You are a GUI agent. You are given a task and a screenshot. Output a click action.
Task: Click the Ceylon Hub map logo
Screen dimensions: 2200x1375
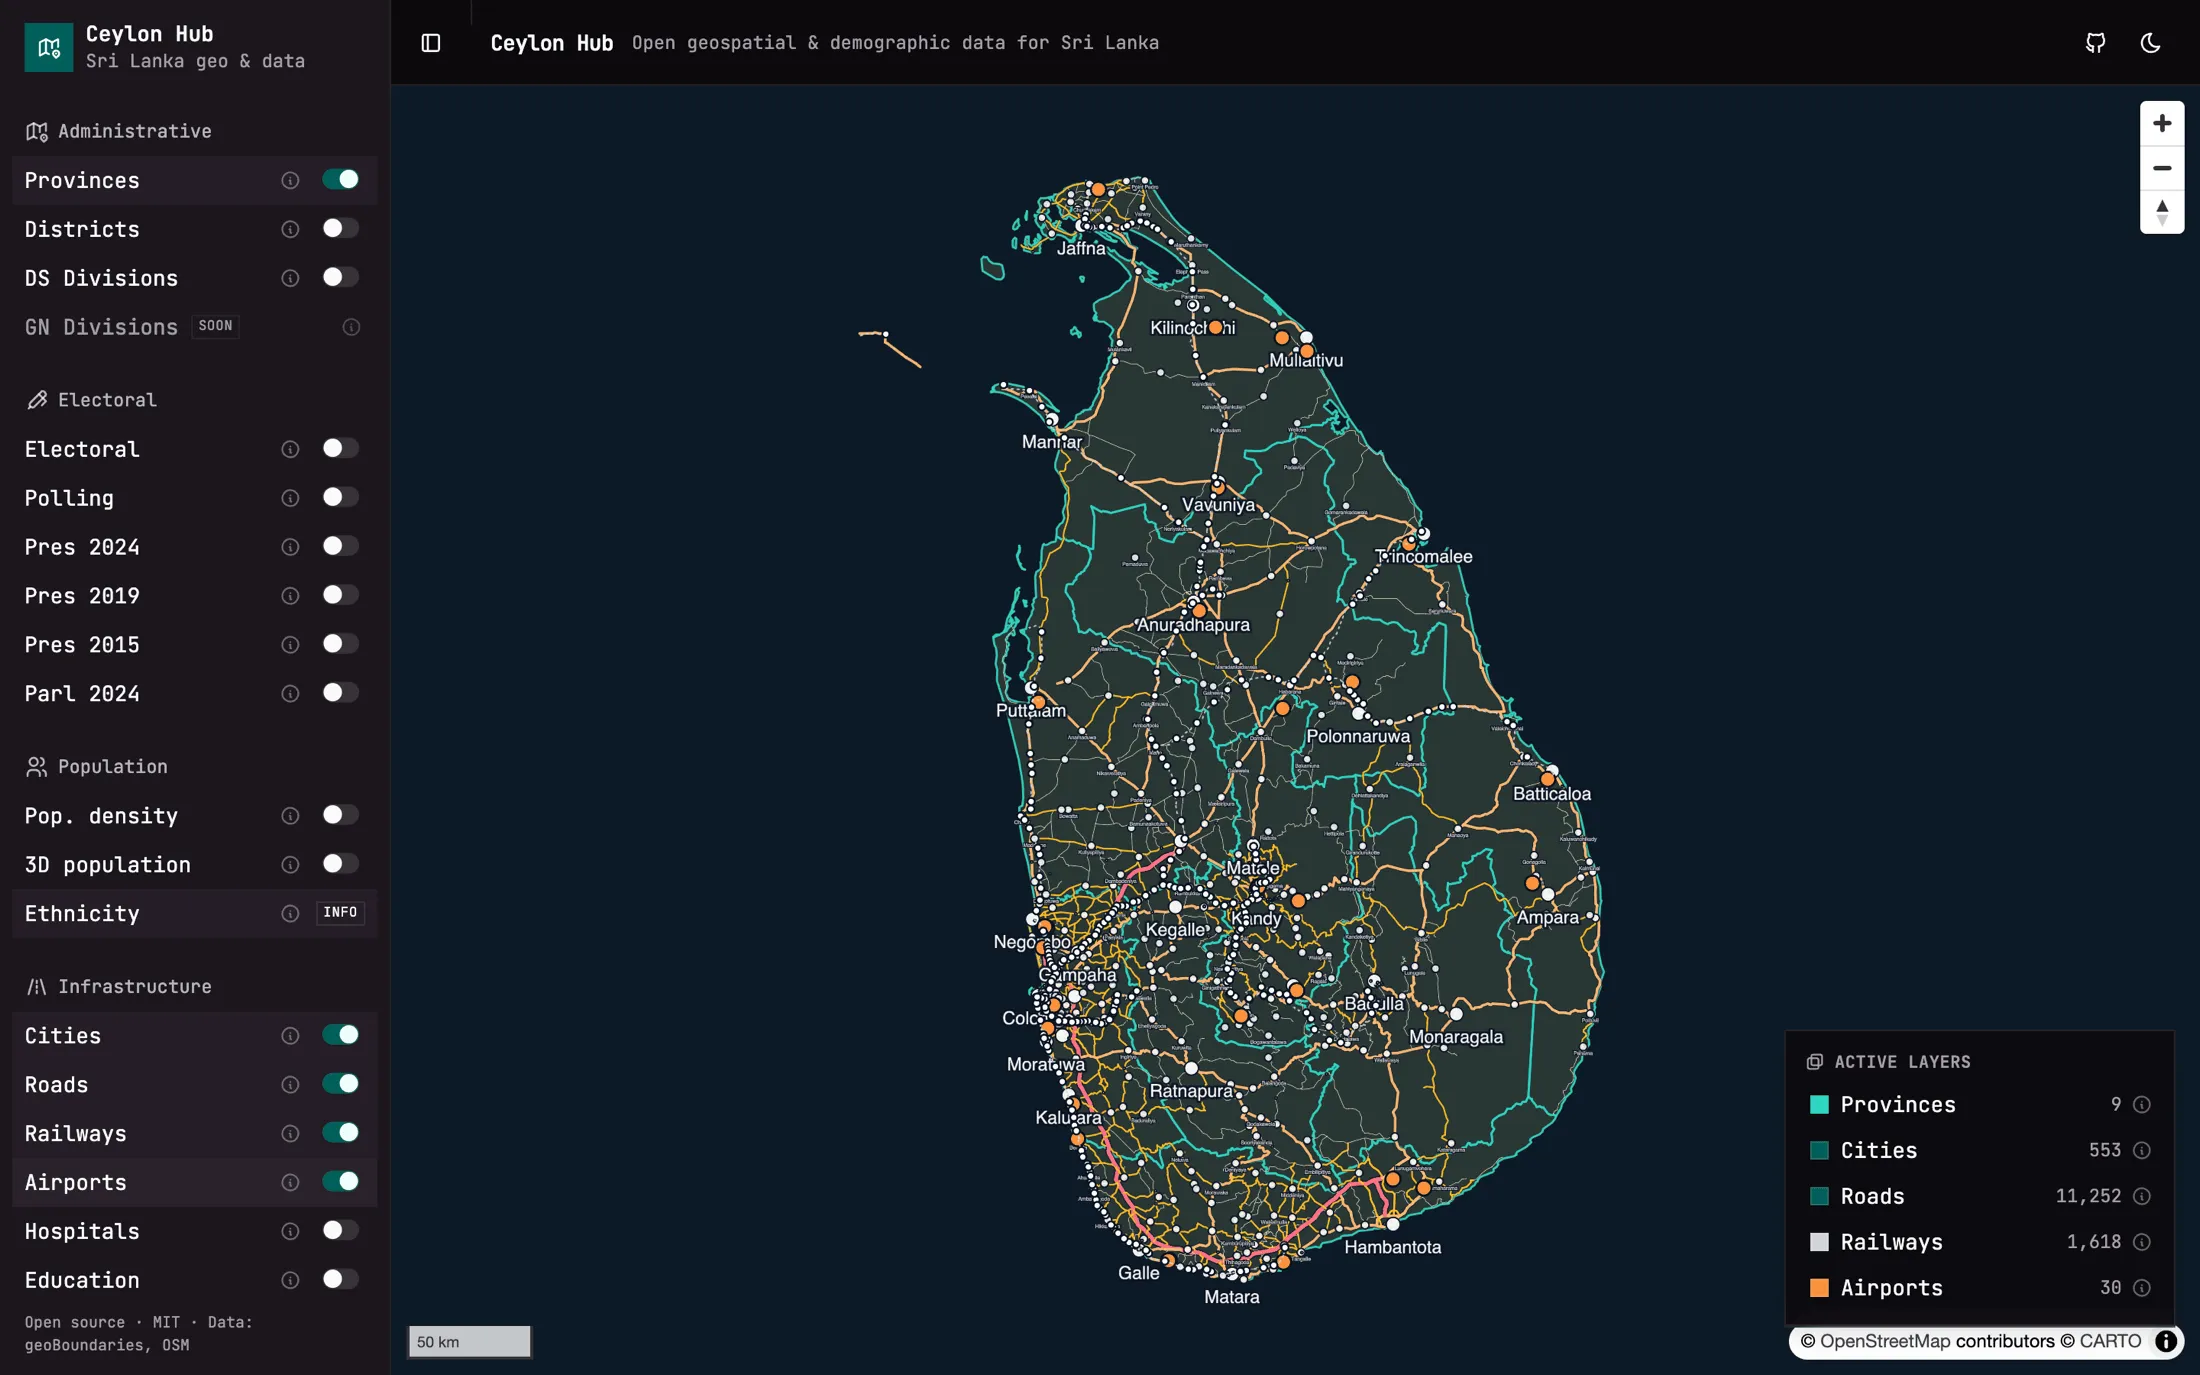49,47
